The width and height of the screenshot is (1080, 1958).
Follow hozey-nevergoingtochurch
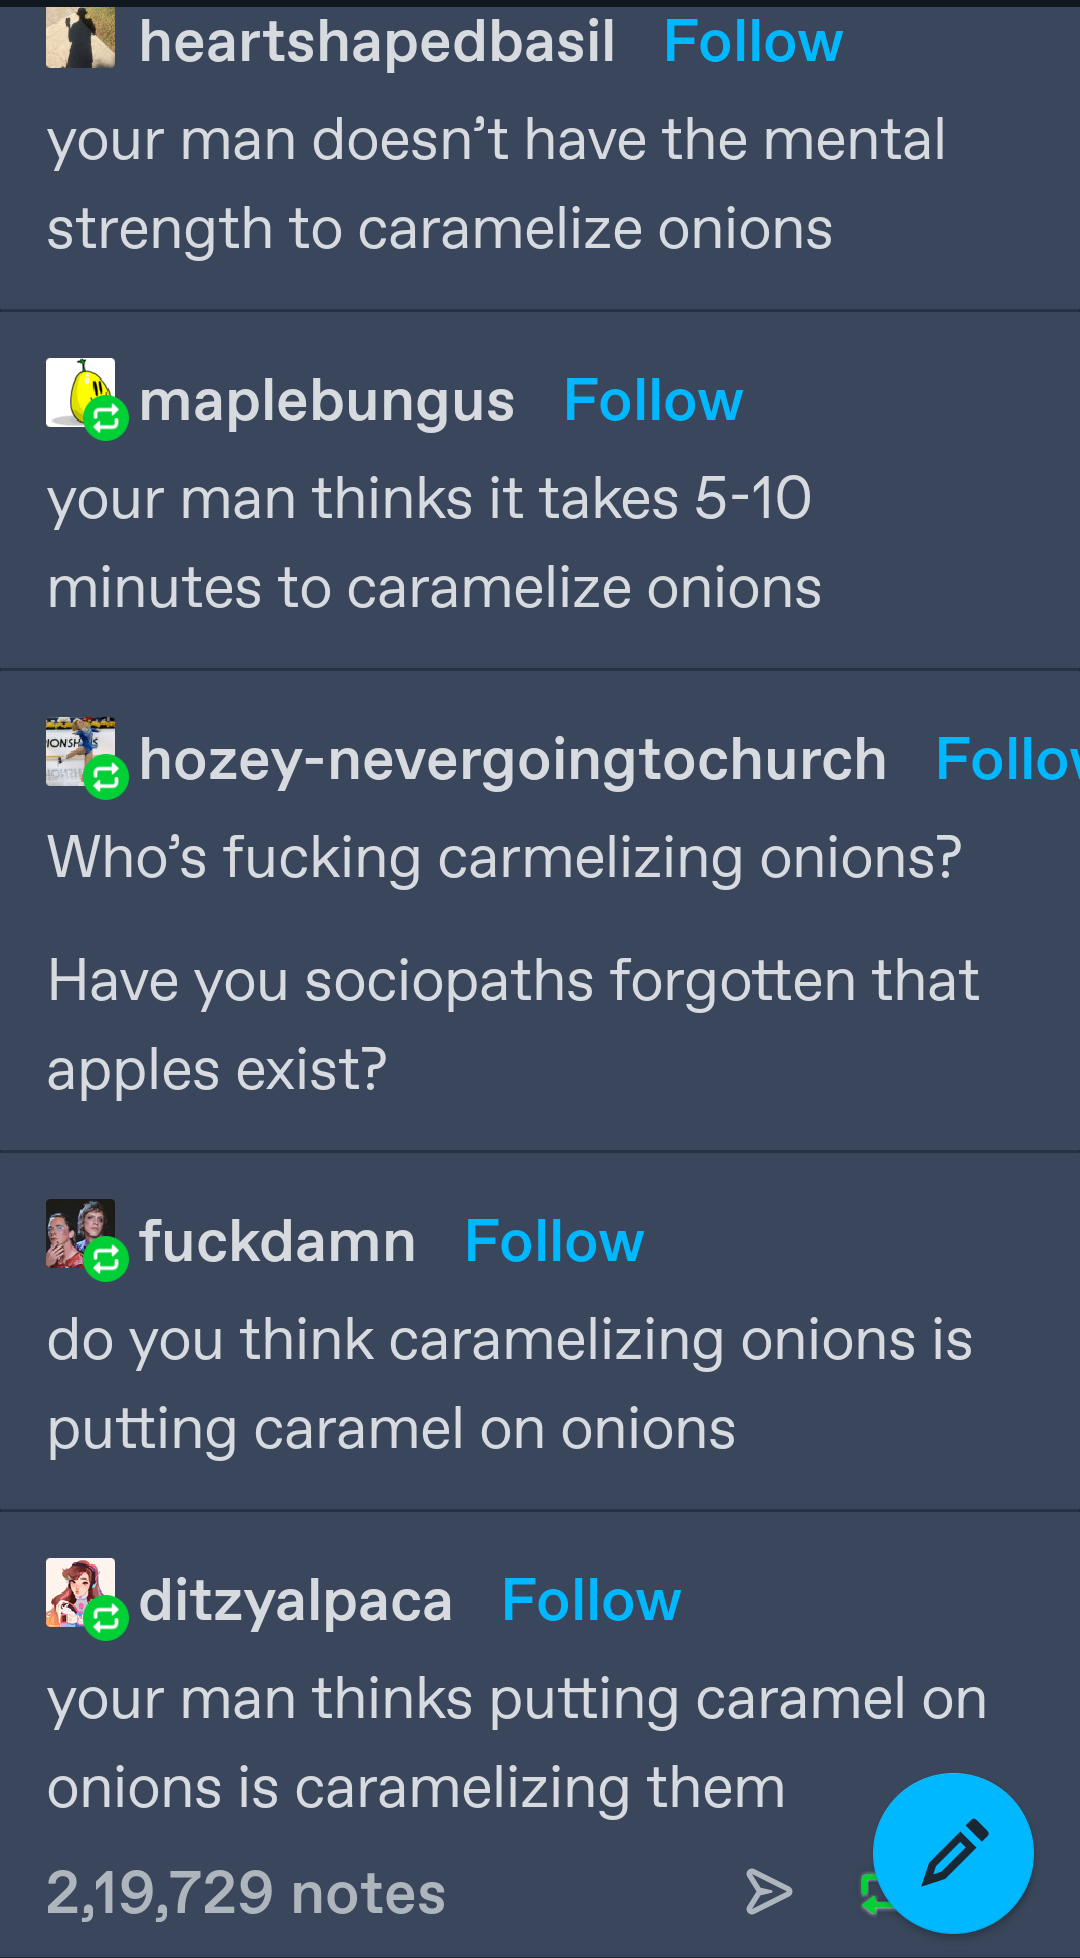1006,760
